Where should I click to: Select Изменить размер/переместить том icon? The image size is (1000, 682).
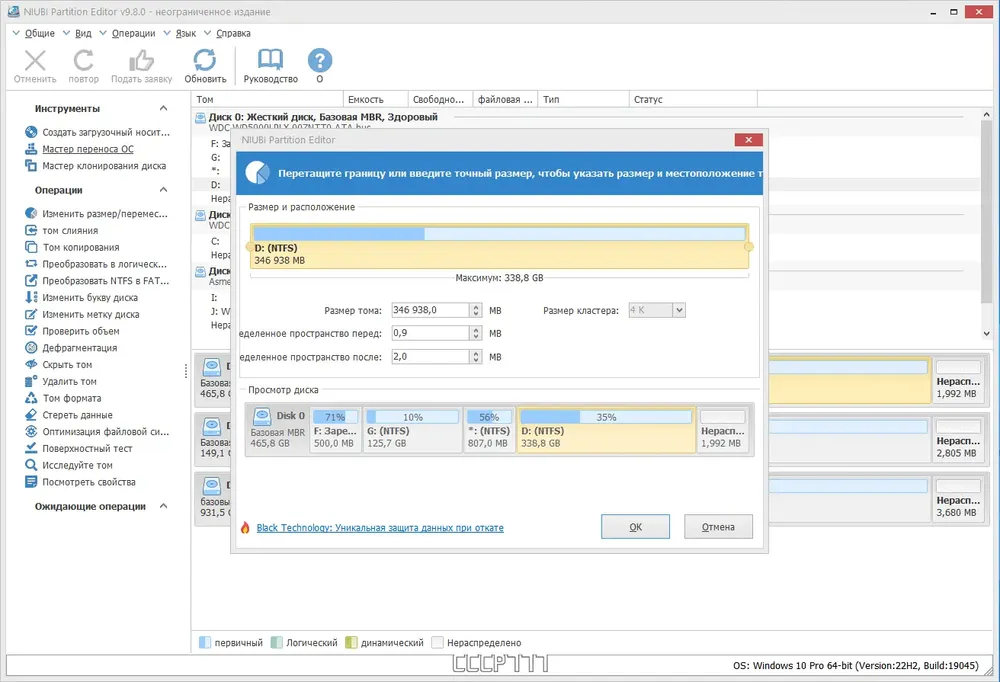coord(31,213)
